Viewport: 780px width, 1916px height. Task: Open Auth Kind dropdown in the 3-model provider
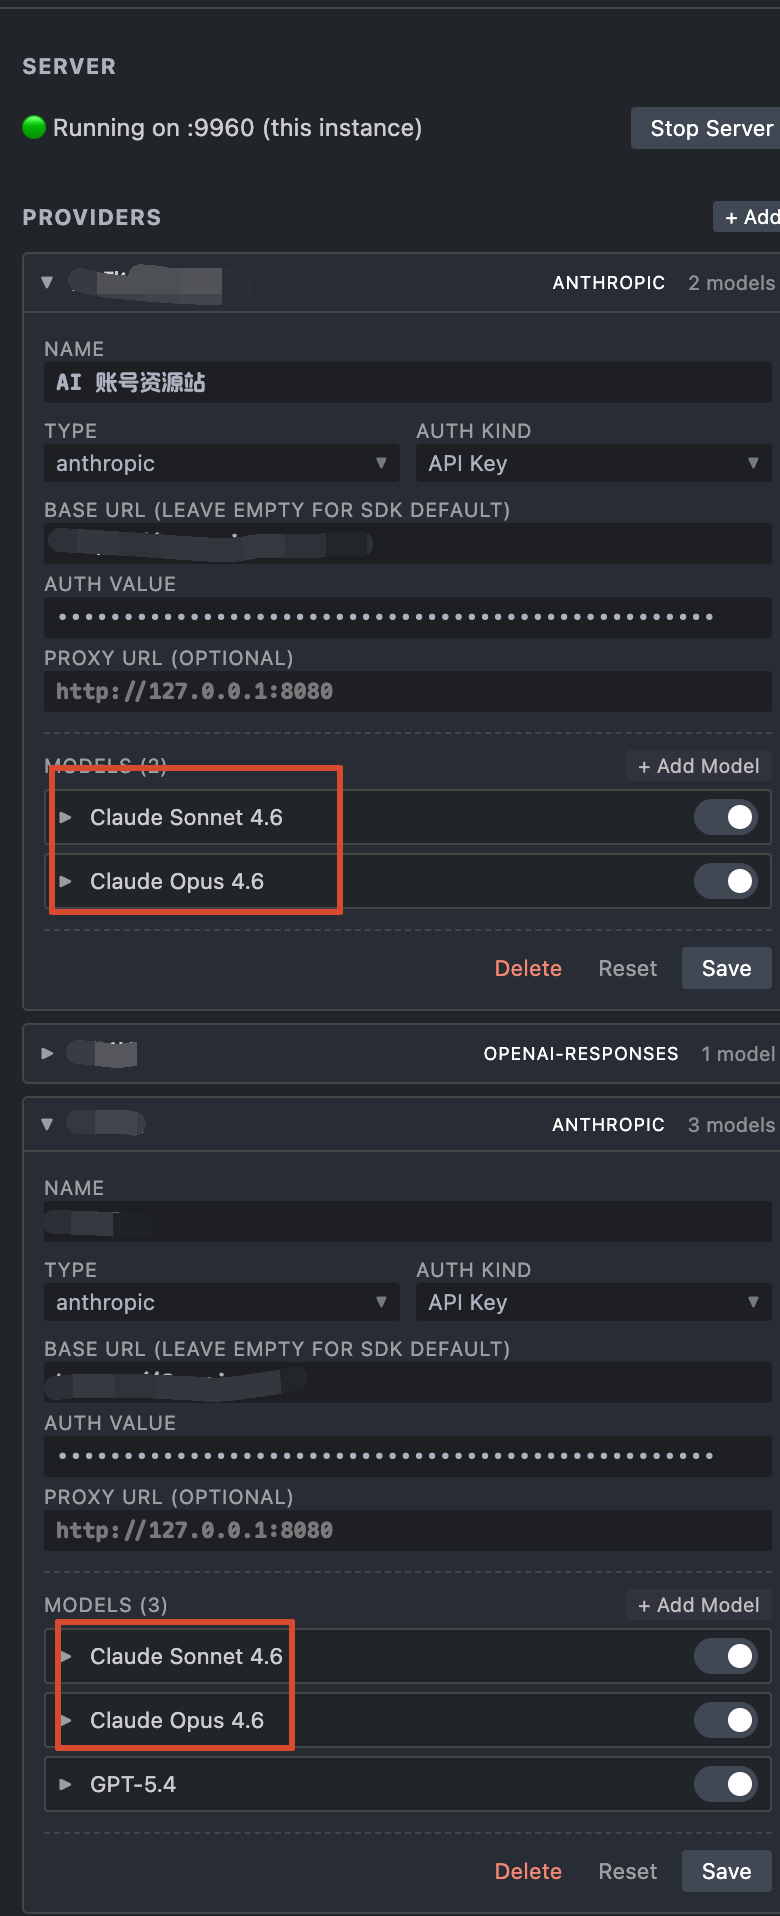(594, 1302)
